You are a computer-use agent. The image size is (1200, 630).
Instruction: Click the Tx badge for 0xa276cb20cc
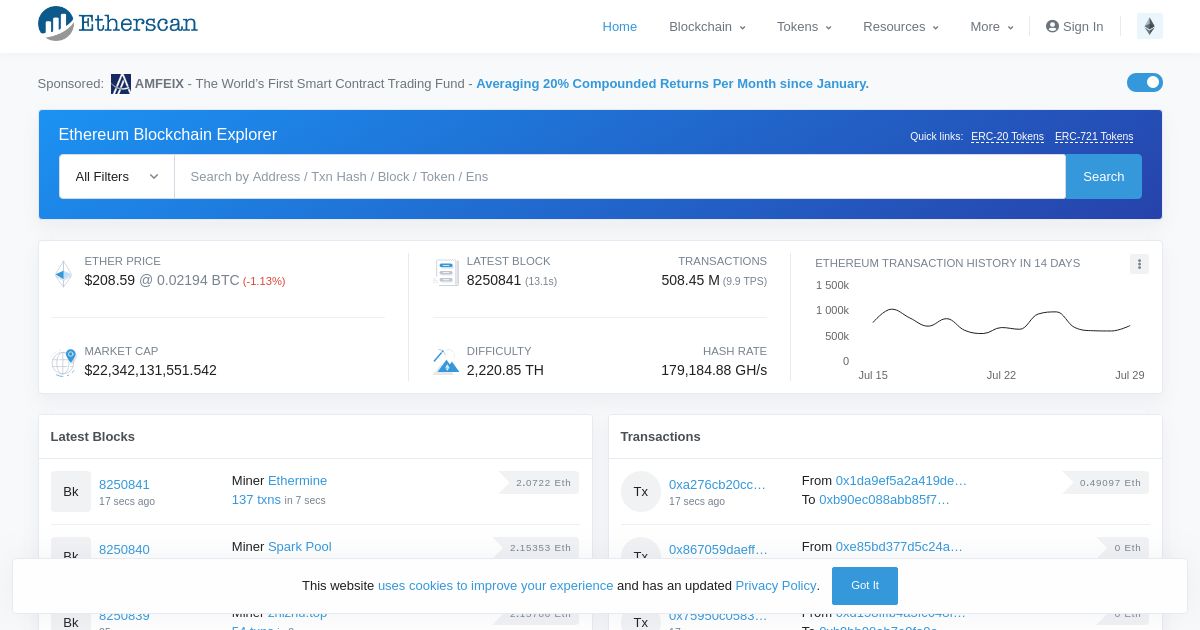click(641, 491)
